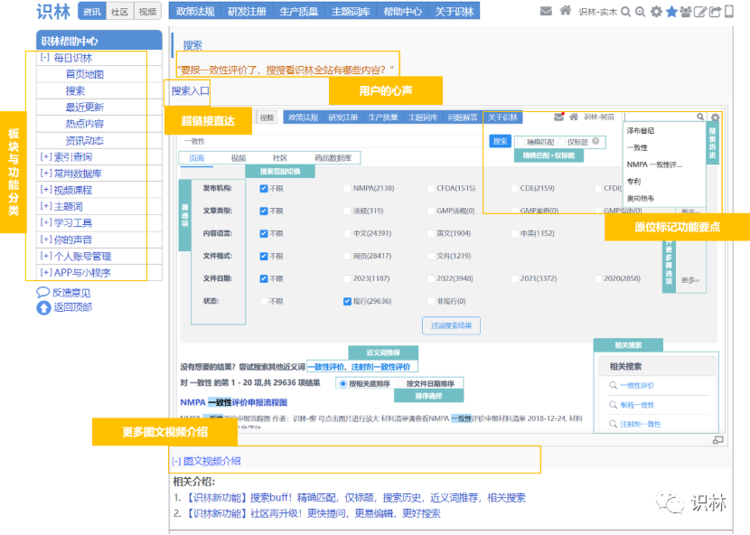Switch to the 社区 tab beside the logo

(120, 11)
